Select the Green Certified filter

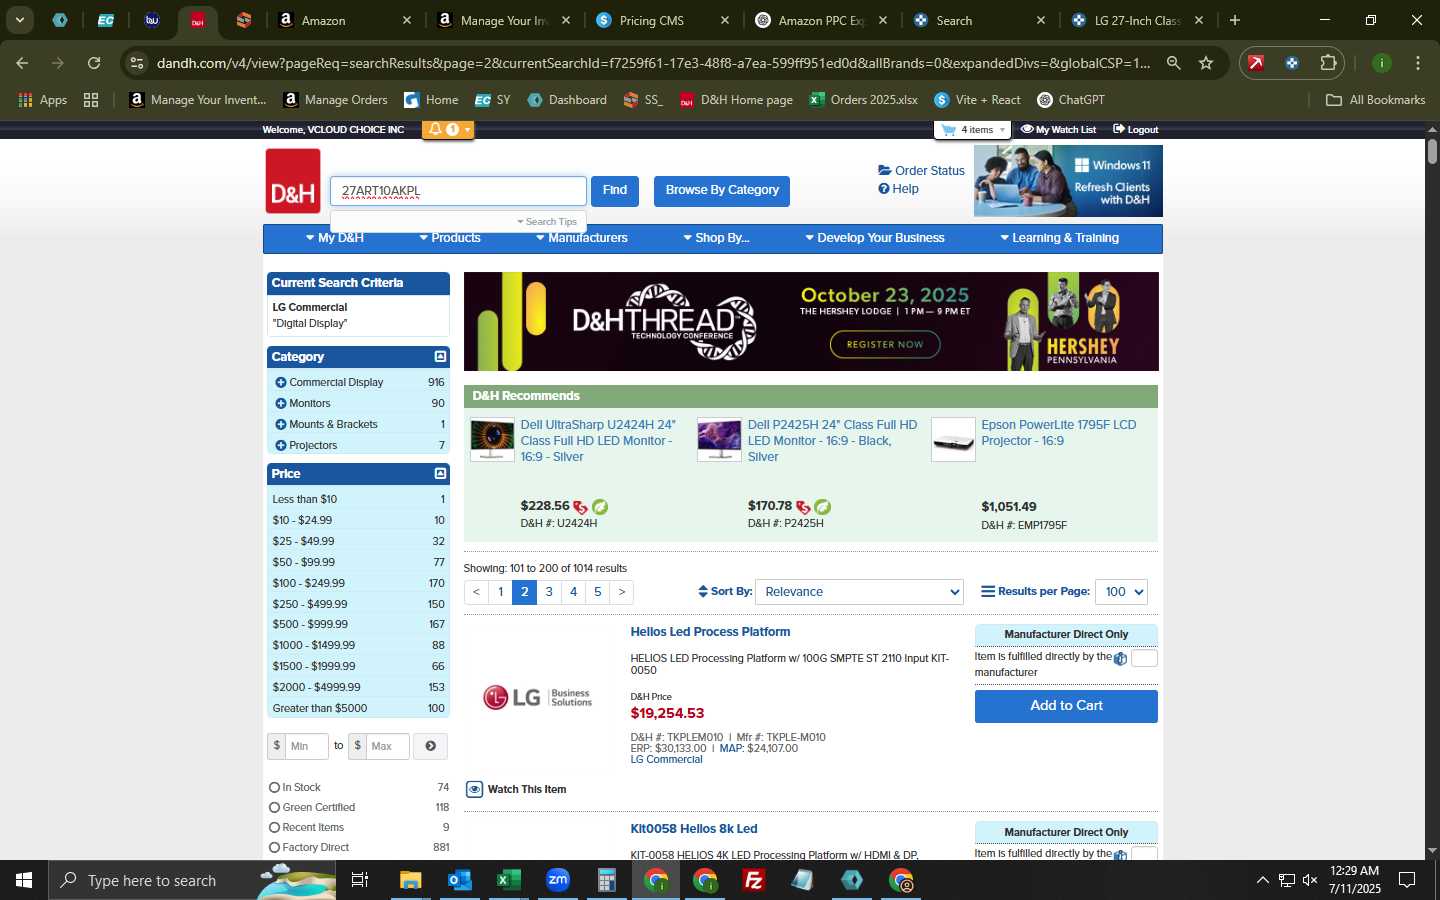[312, 808]
